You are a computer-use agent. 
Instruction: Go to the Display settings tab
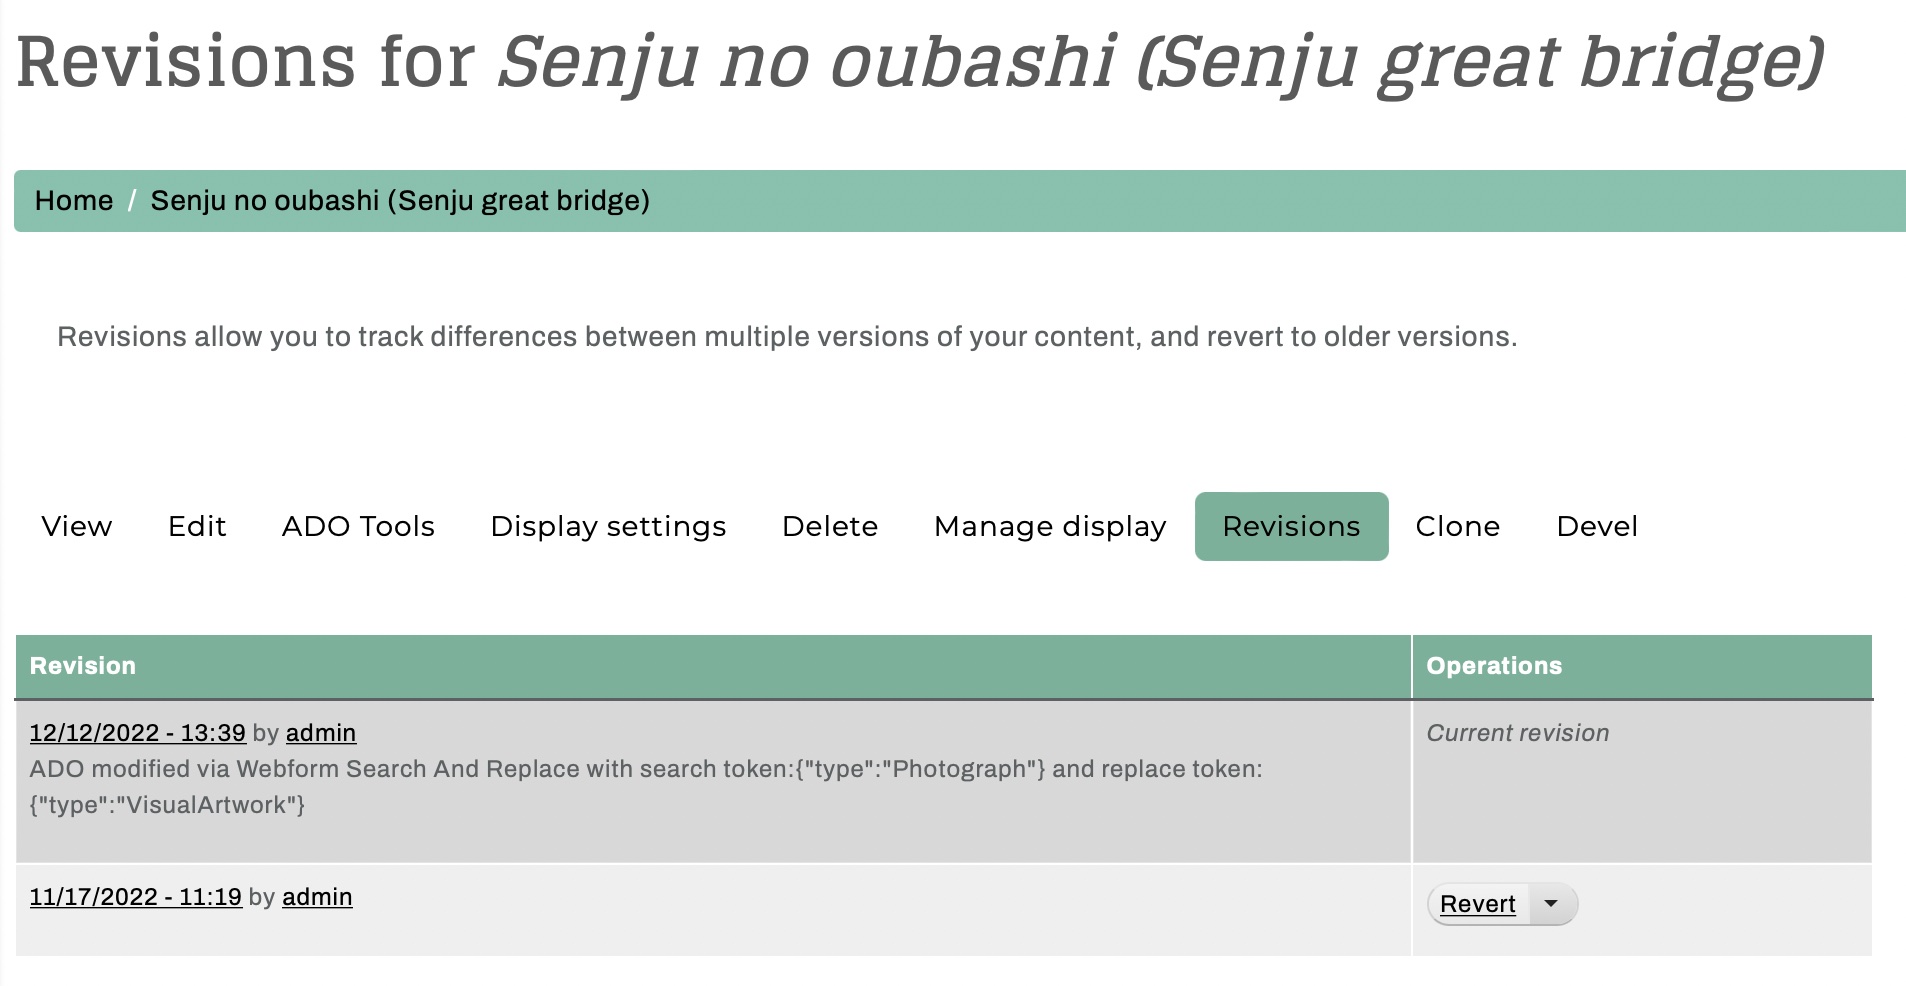[x=608, y=526]
